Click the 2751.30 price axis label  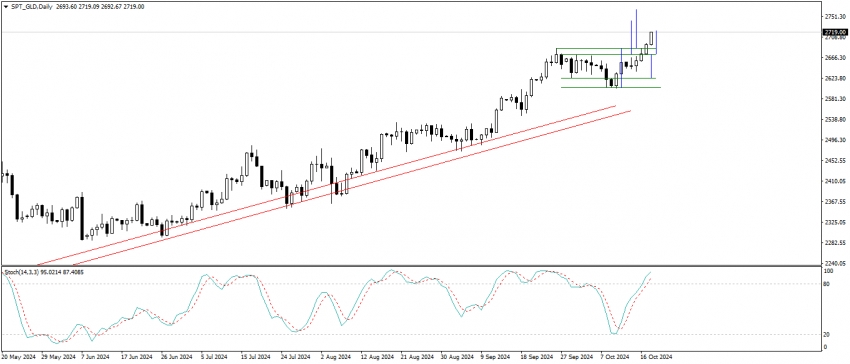pos(836,17)
